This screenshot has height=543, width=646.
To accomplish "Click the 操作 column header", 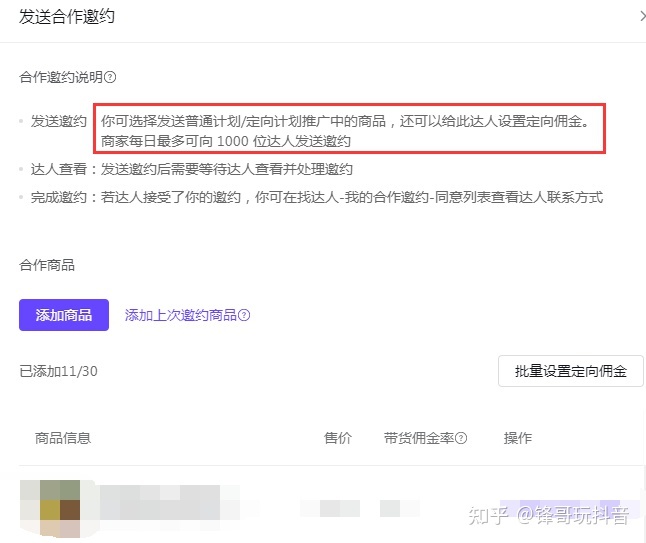I will 517,438.
